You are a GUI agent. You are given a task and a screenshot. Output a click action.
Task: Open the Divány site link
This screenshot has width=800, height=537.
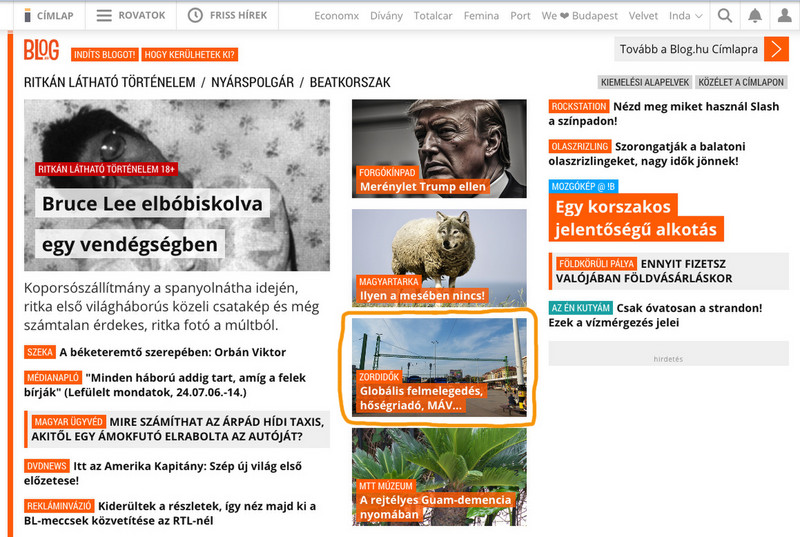pos(386,16)
